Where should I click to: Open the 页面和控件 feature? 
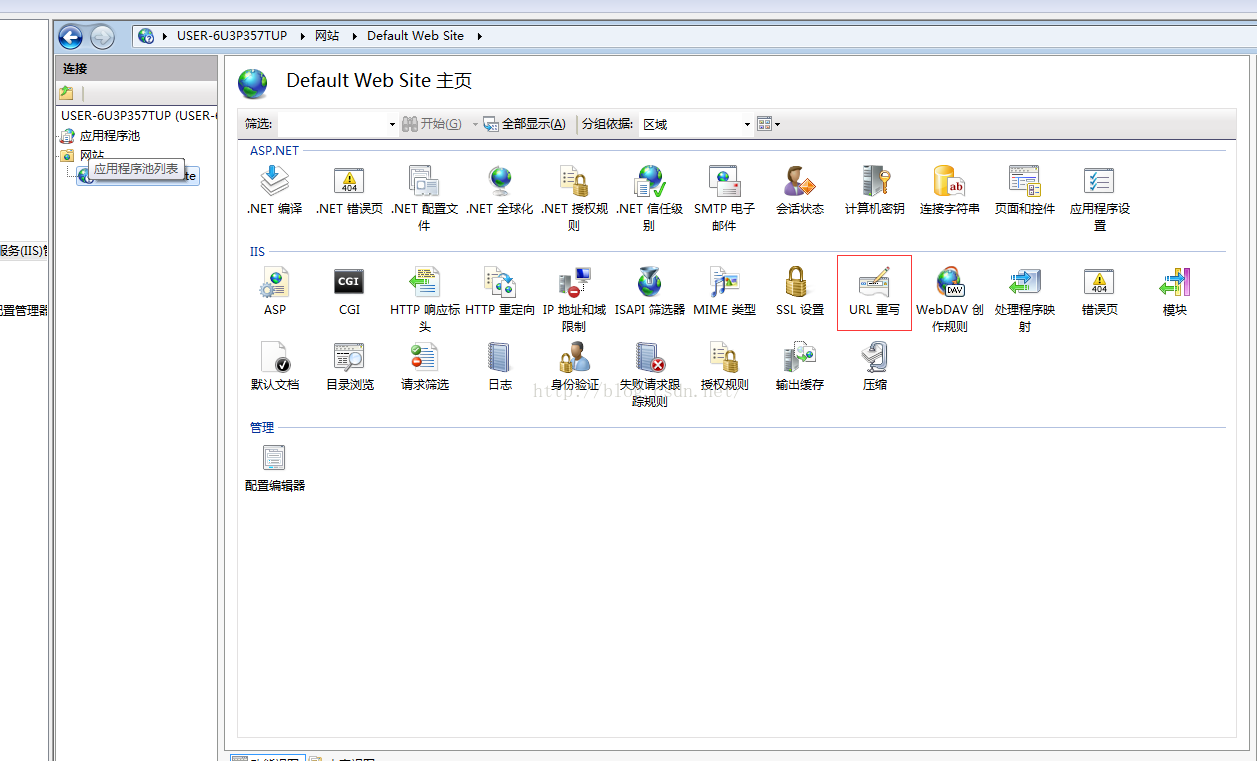[x=1024, y=190]
